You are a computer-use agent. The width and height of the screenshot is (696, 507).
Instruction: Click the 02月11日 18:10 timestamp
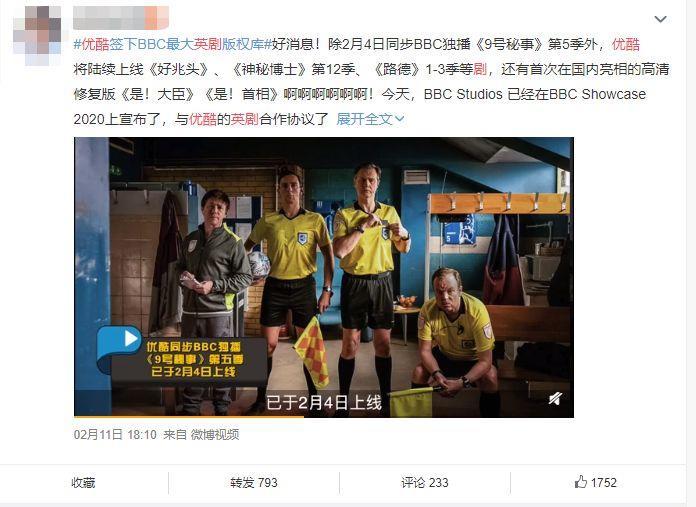point(115,434)
